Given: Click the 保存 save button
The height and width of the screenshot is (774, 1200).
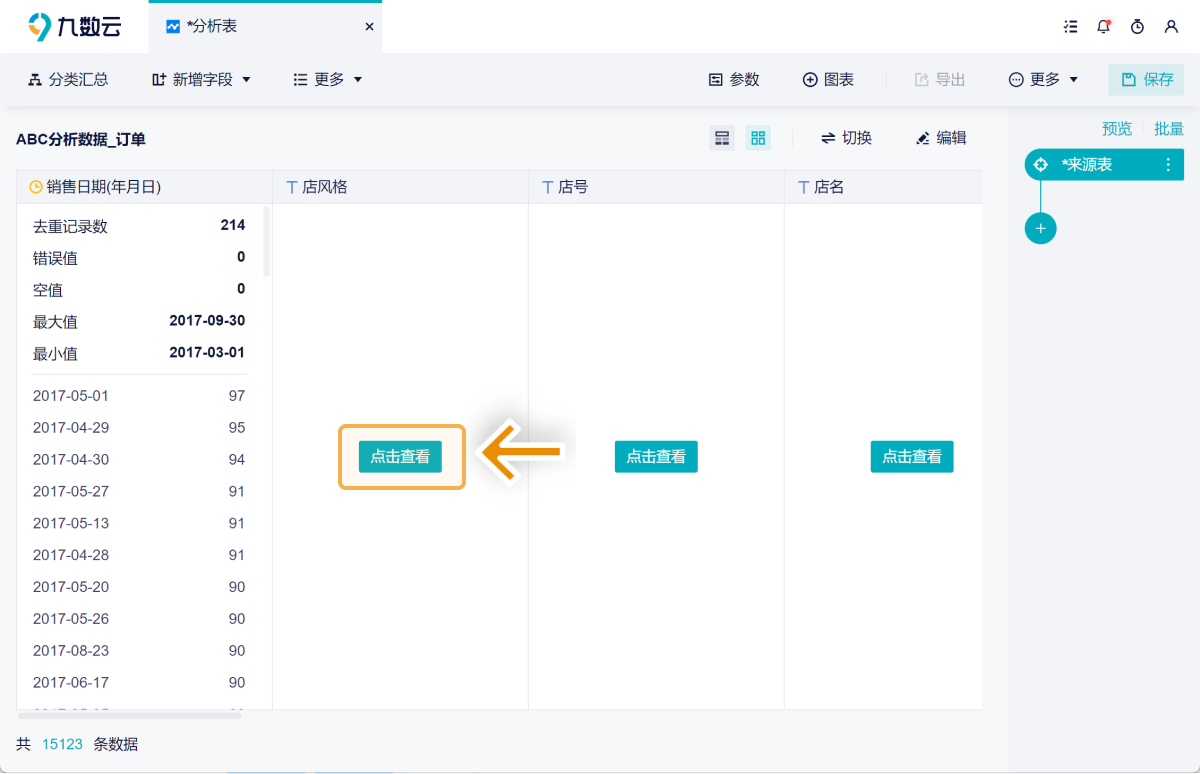Looking at the screenshot, I should pyautogui.click(x=1146, y=80).
